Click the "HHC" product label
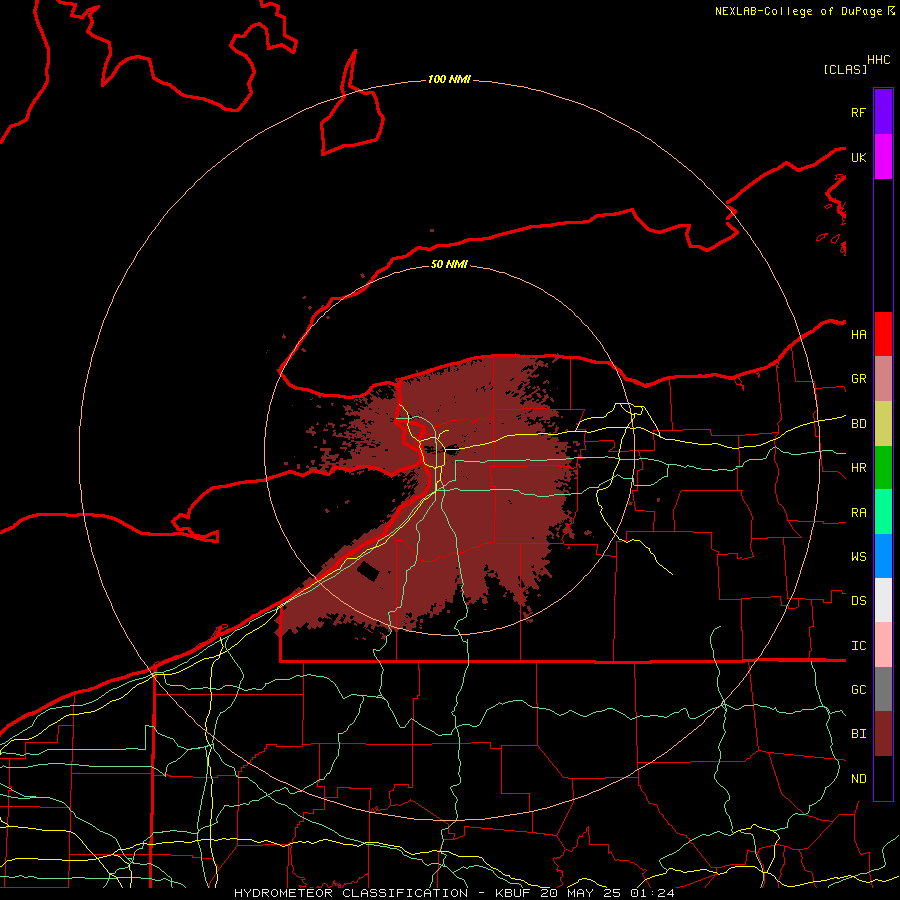Screen dimensions: 900x900 (x=878, y=60)
